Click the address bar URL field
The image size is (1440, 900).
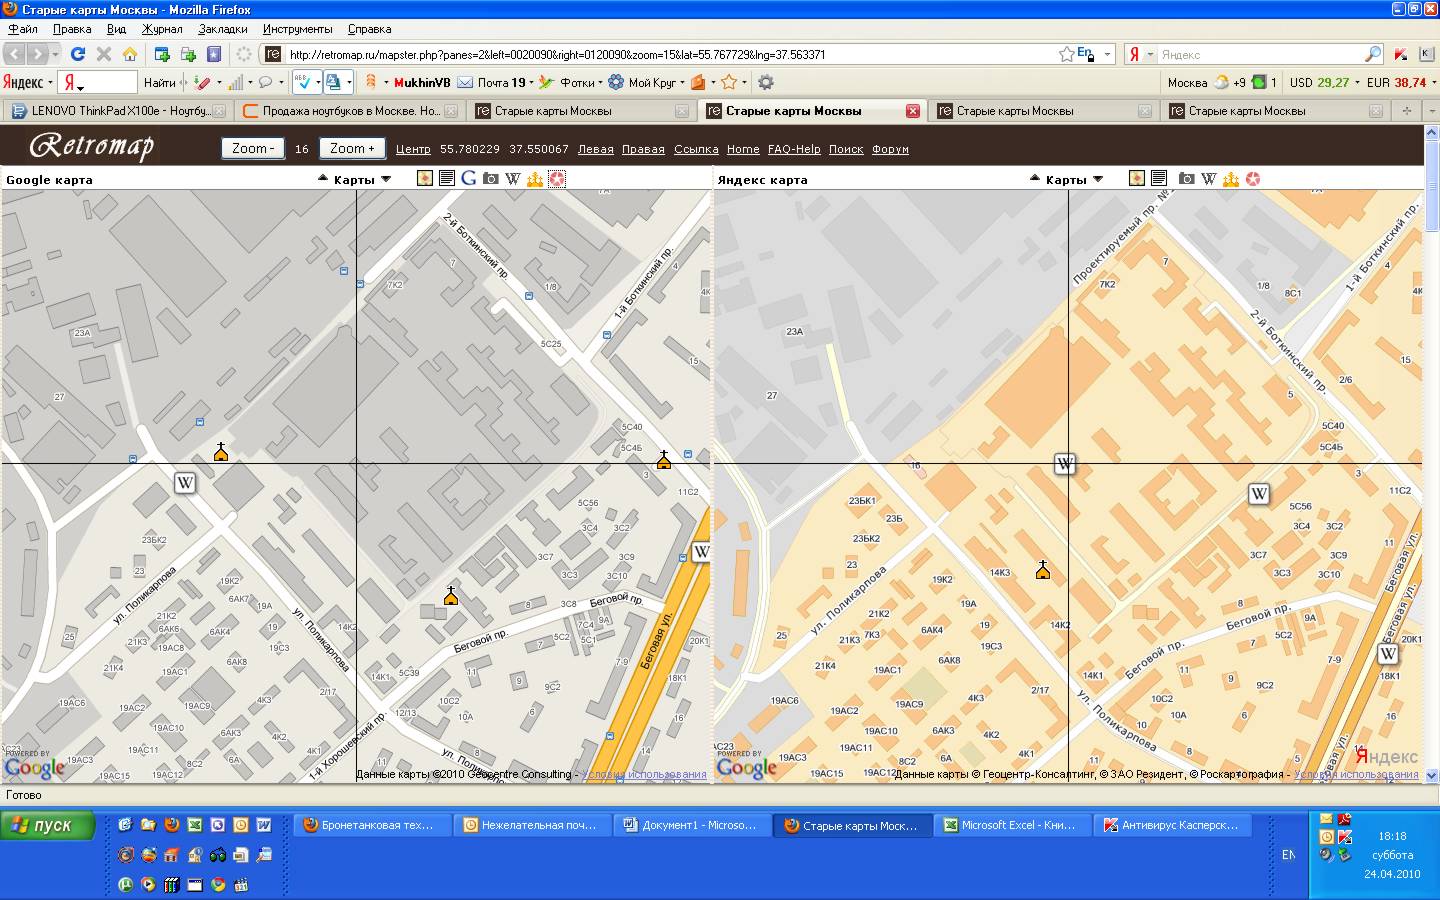pyautogui.click(x=660, y=55)
